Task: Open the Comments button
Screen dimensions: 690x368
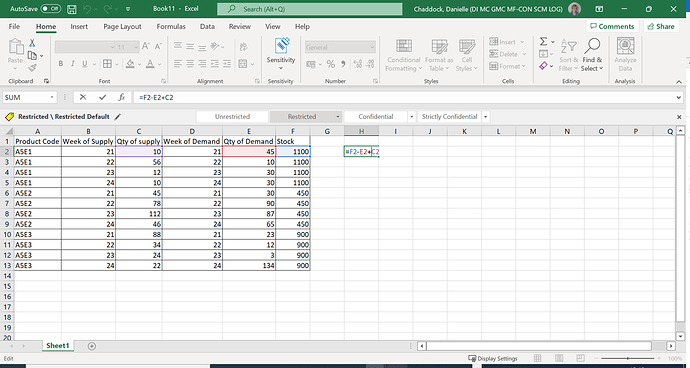Action: pyautogui.click(x=612, y=26)
